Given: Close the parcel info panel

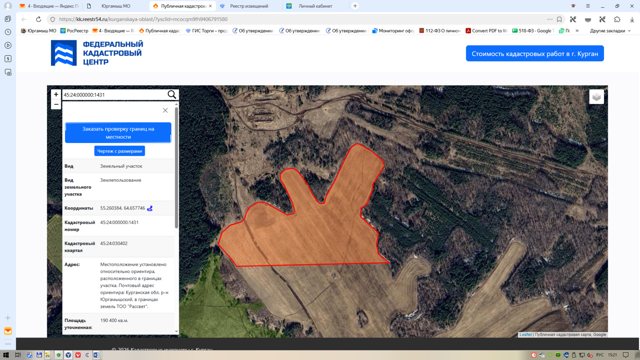Looking at the screenshot, I should [165, 110].
